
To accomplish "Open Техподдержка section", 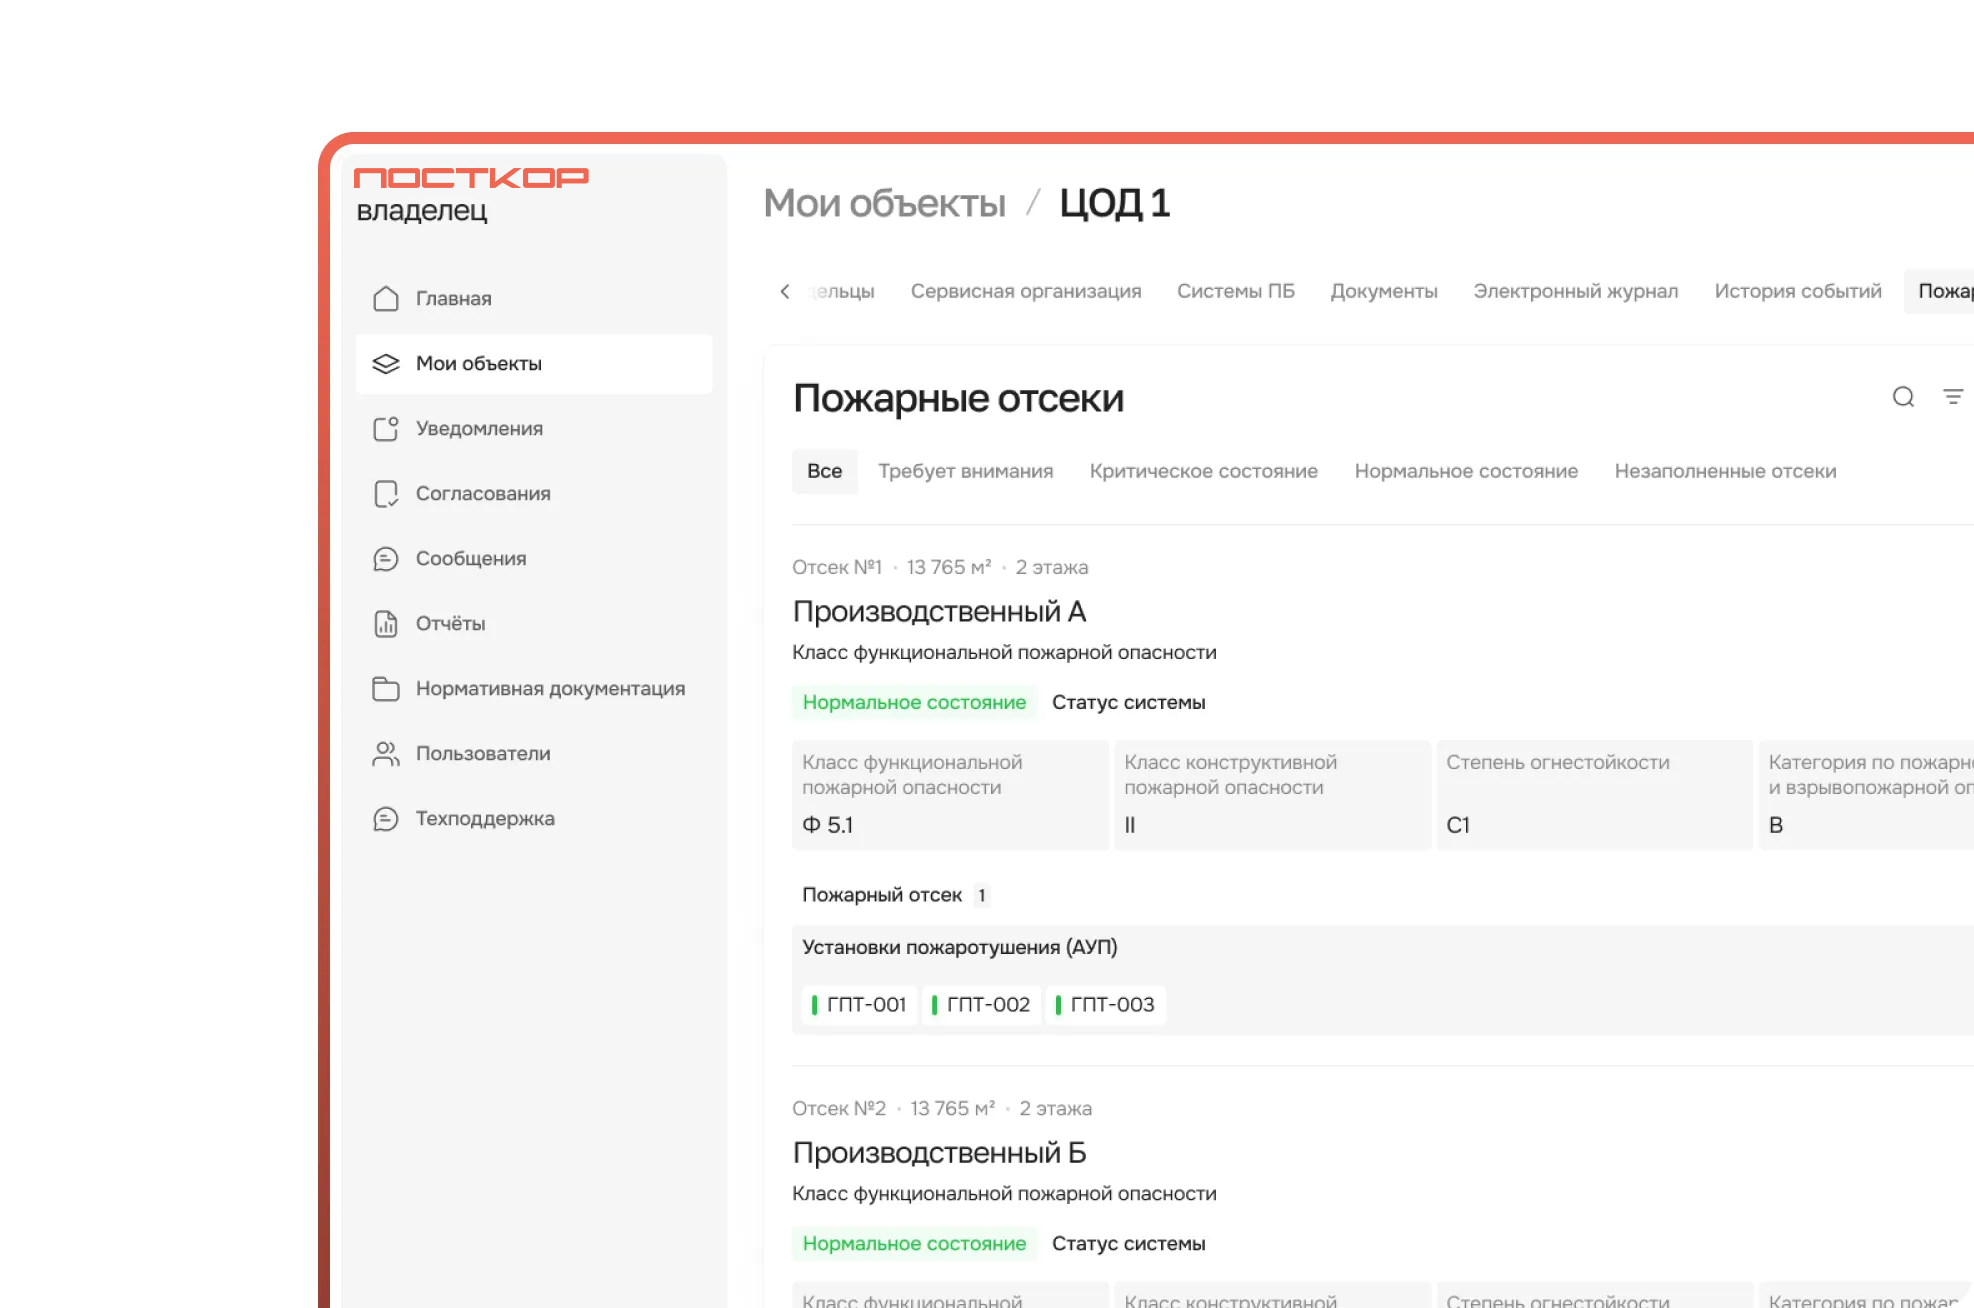I will 534,819.
